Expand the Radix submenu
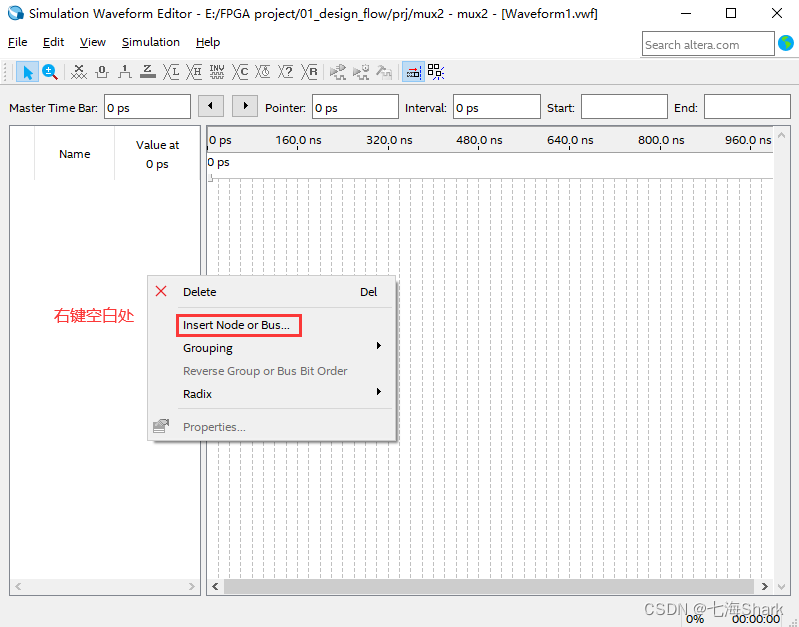The image size is (799, 627). (272, 394)
